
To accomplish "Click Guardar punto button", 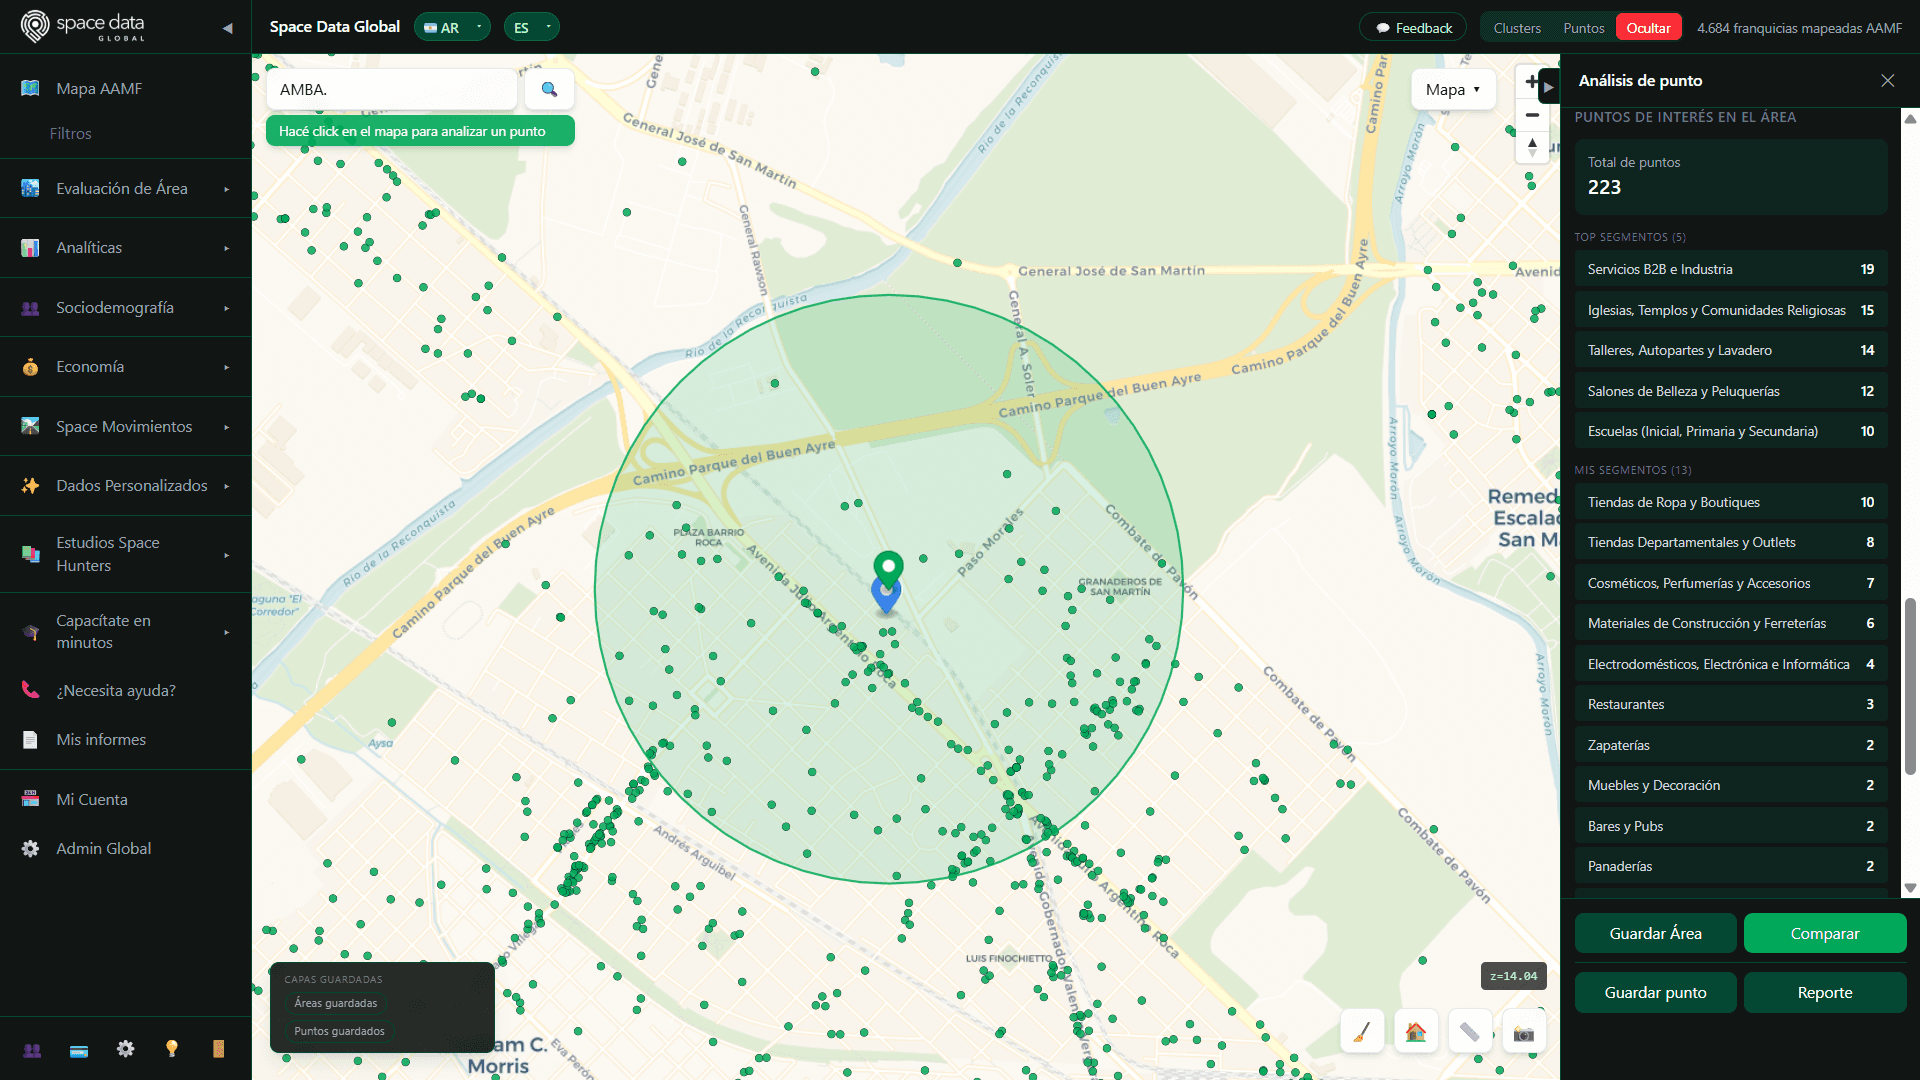I will (x=1655, y=992).
